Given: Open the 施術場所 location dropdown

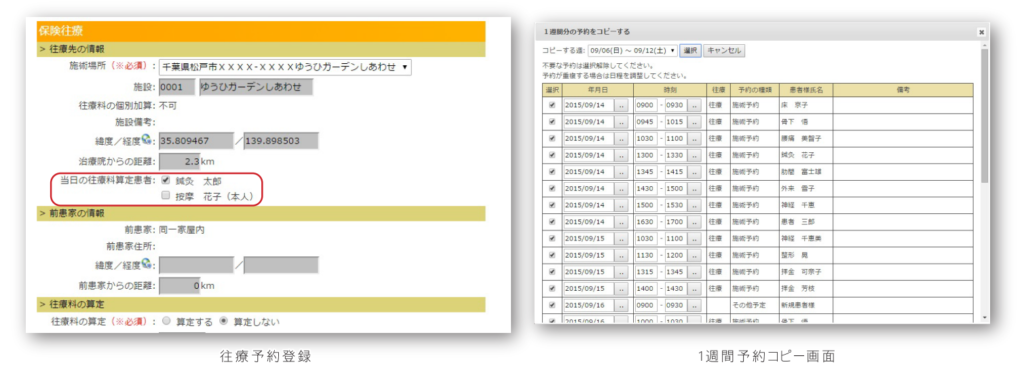Looking at the screenshot, I should pos(285,67).
